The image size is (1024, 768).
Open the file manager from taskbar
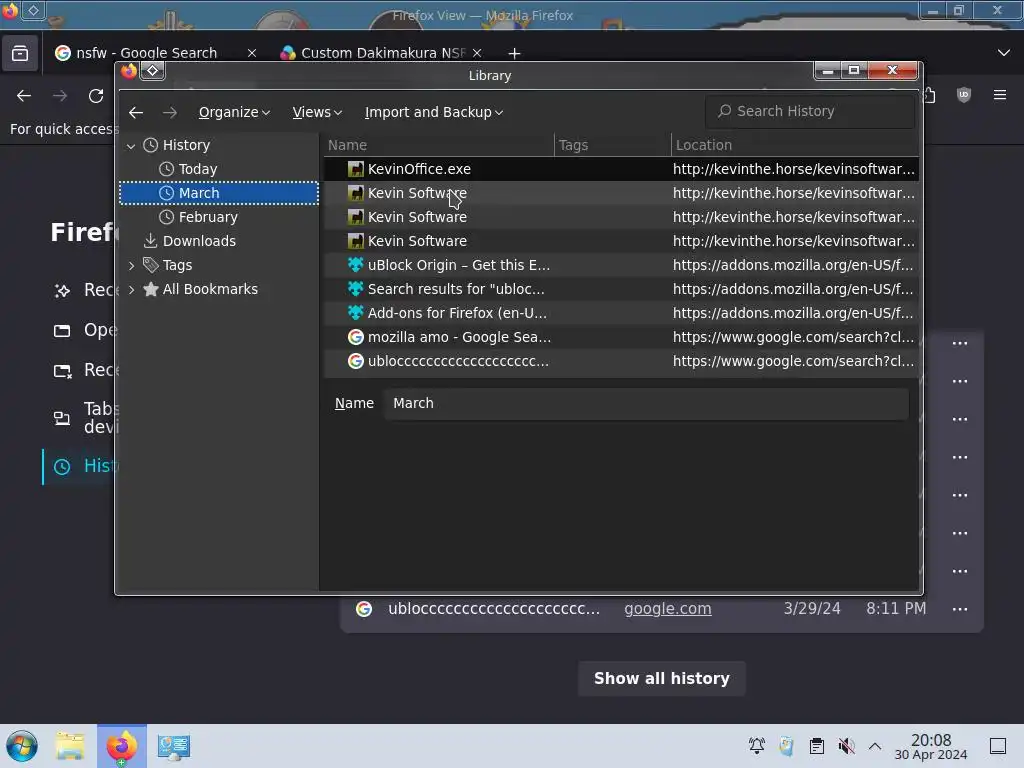(70, 746)
